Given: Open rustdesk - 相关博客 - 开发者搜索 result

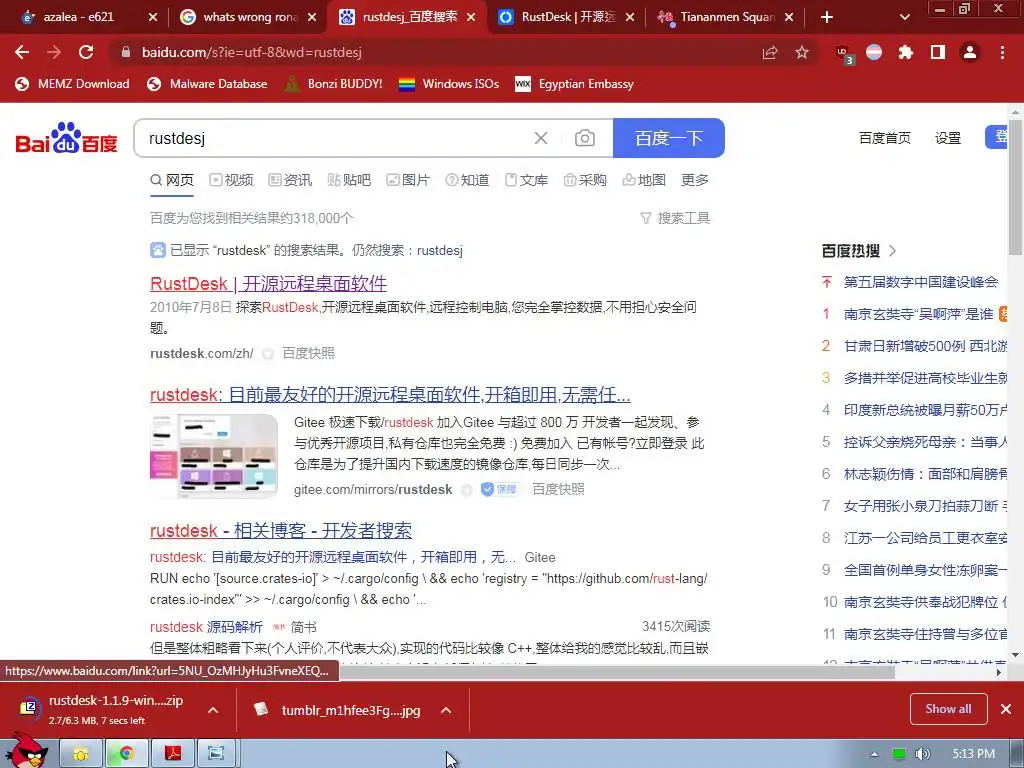Looking at the screenshot, I should click(281, 530).
